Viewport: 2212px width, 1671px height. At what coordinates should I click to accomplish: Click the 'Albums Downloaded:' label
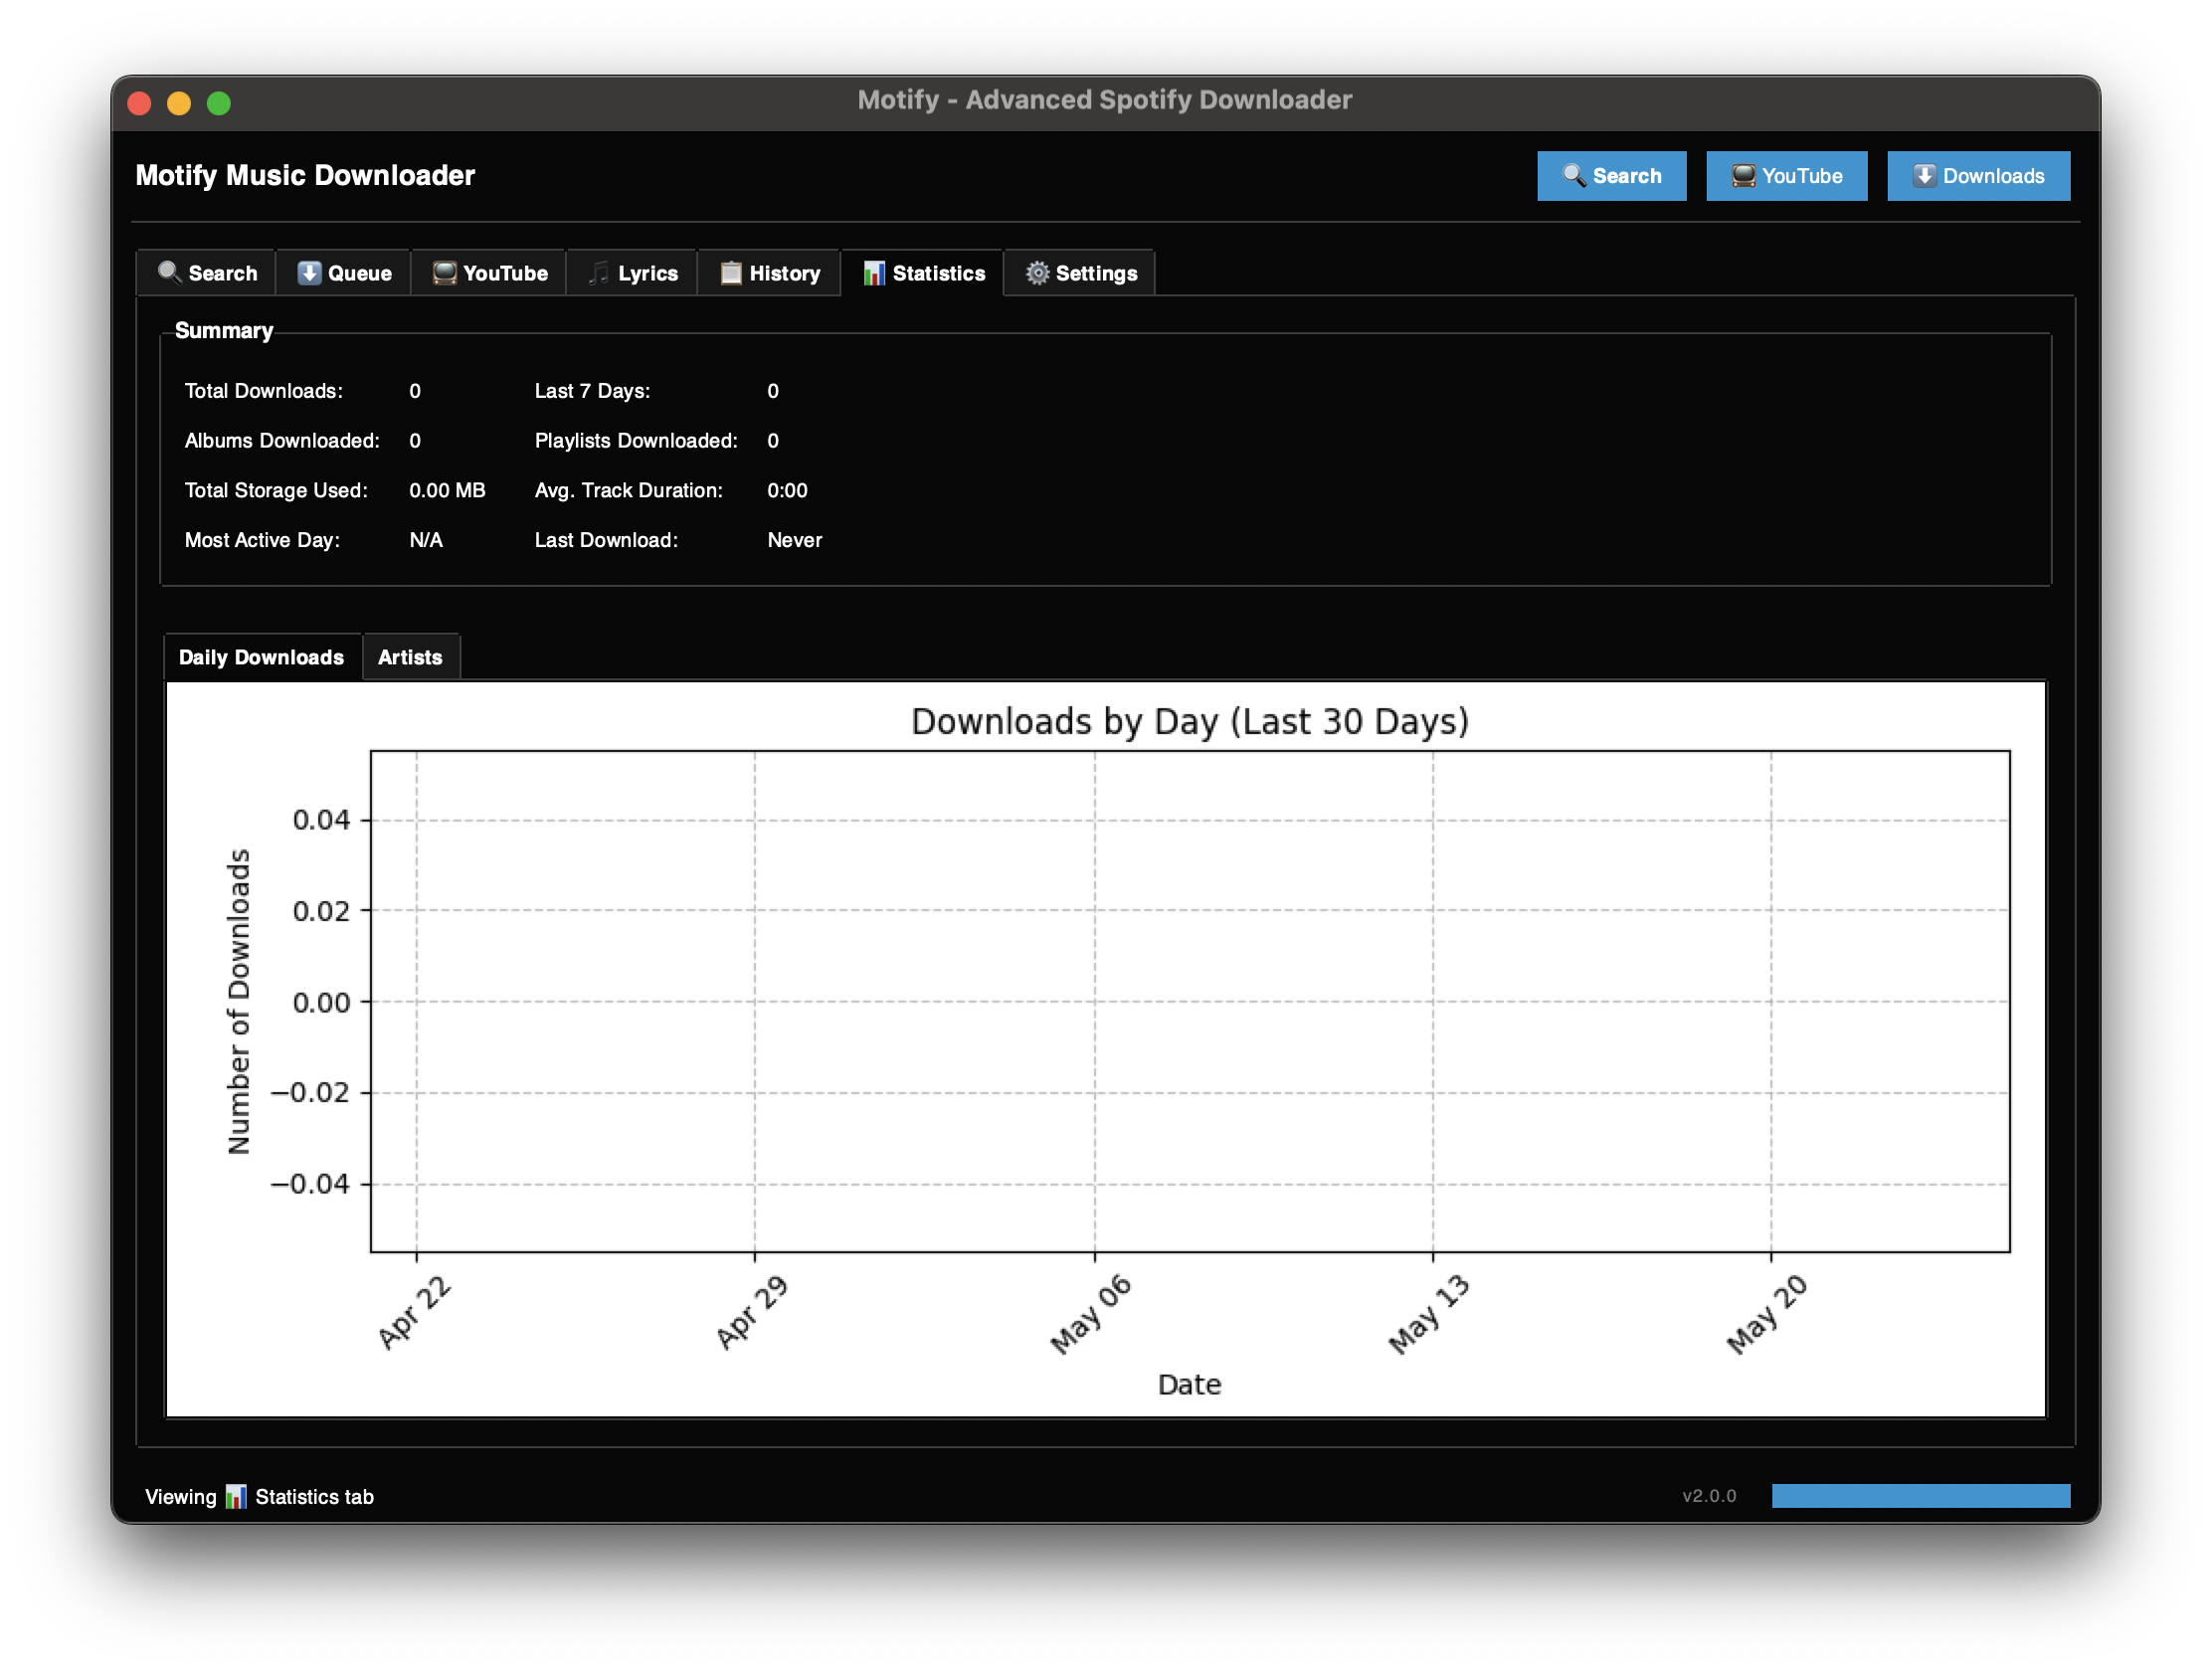point(282,441)
